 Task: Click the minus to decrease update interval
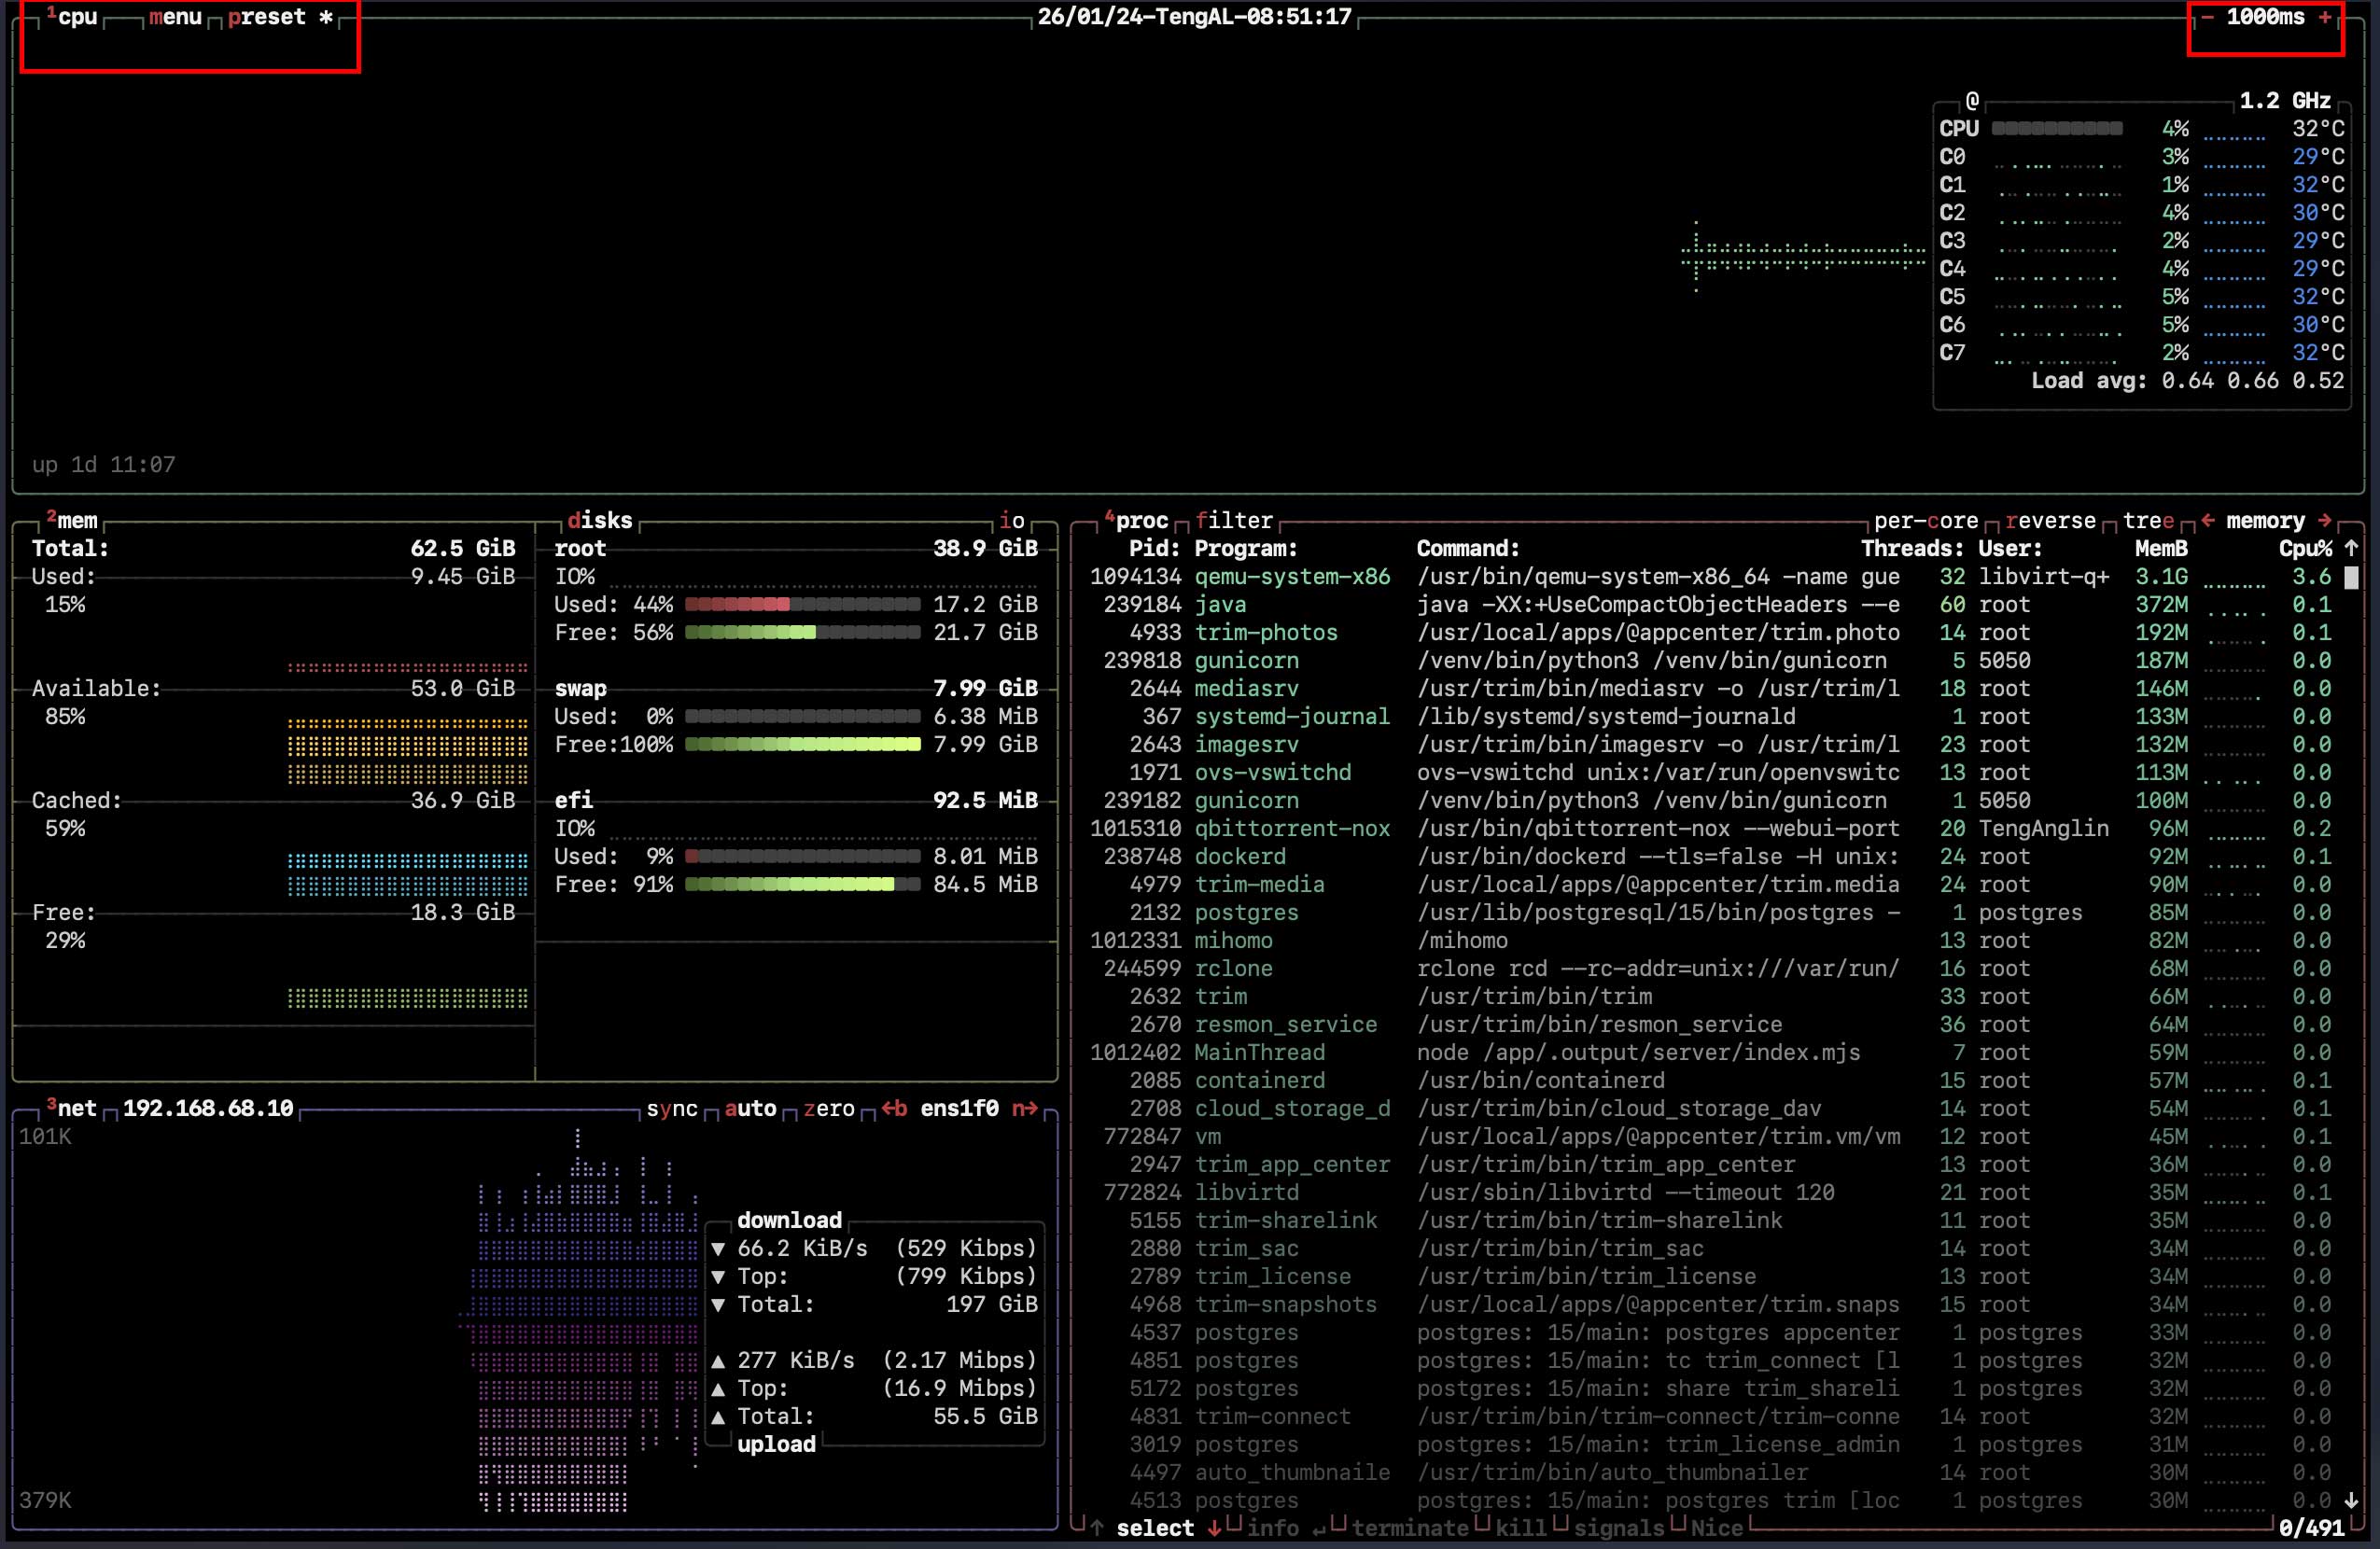click(2207, 17)
